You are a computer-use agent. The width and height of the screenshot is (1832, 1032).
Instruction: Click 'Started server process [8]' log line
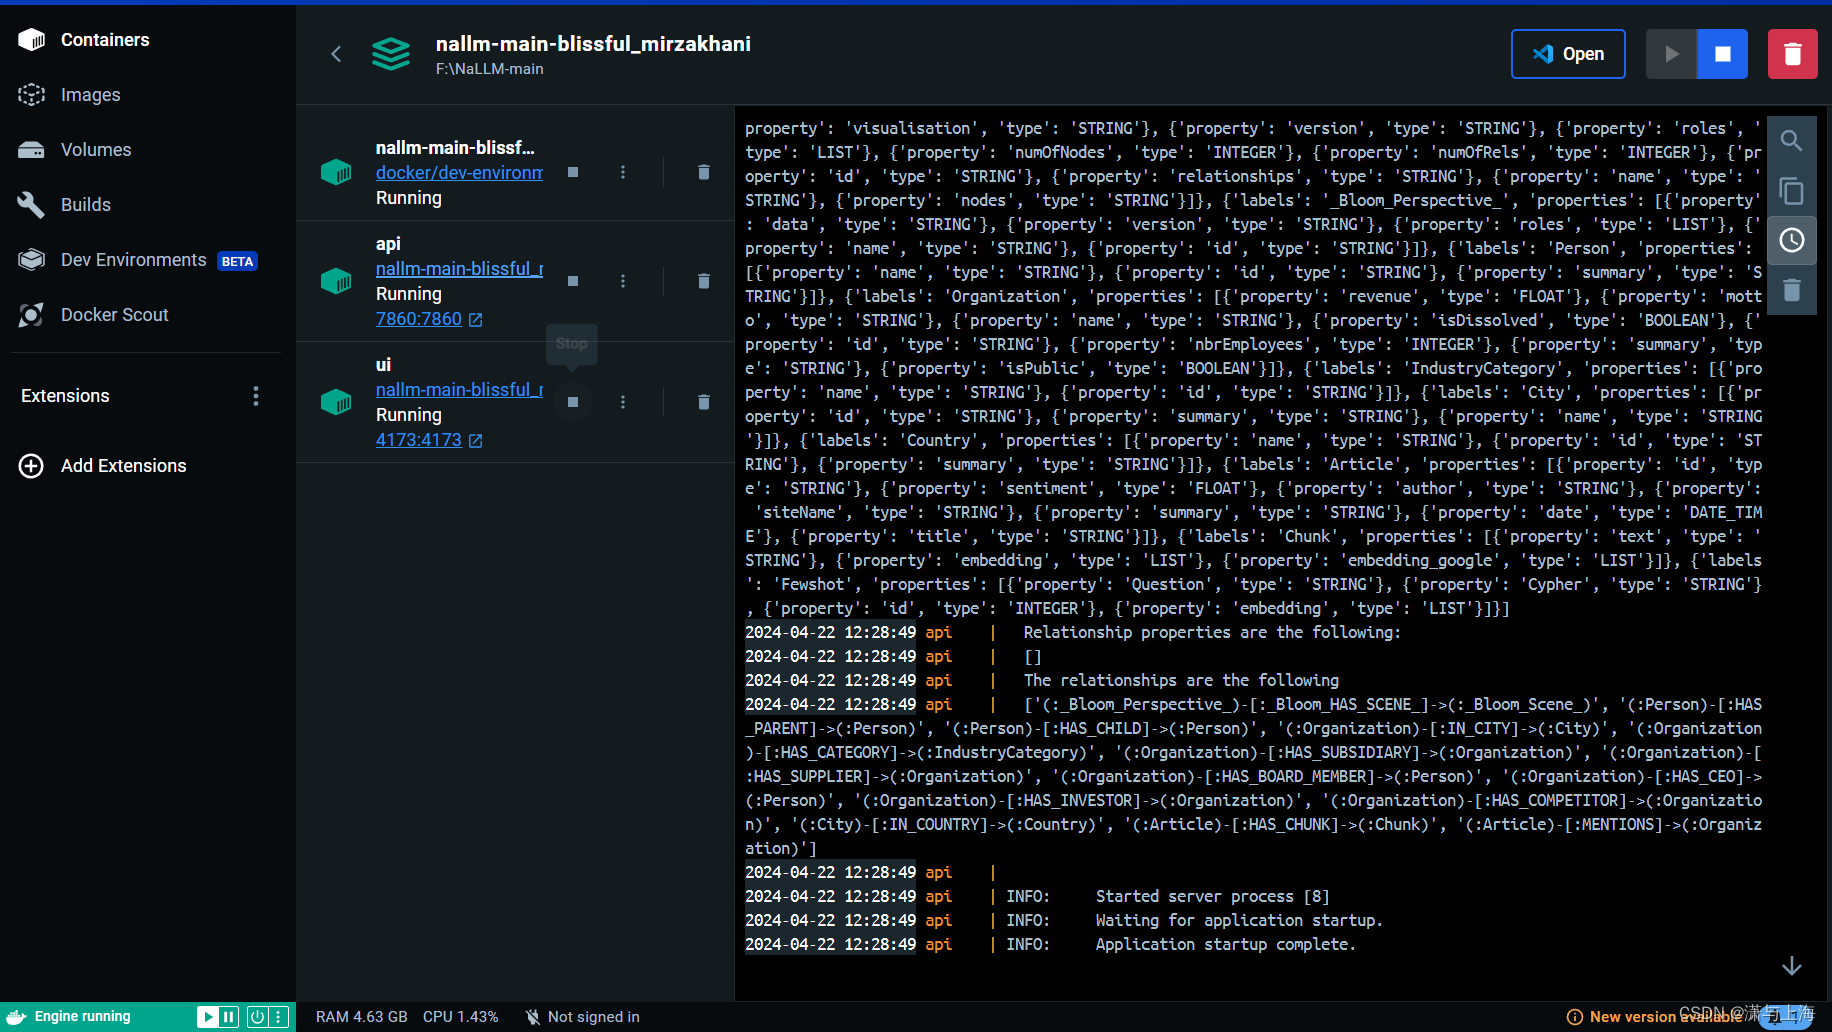click(1212, 897)
